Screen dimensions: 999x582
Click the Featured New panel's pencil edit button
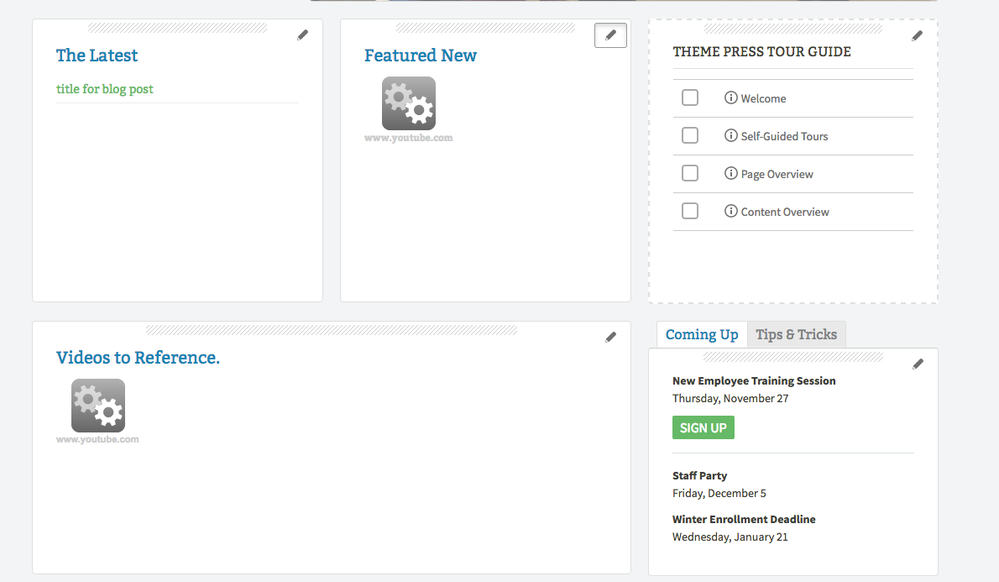[x=610, y=35]
